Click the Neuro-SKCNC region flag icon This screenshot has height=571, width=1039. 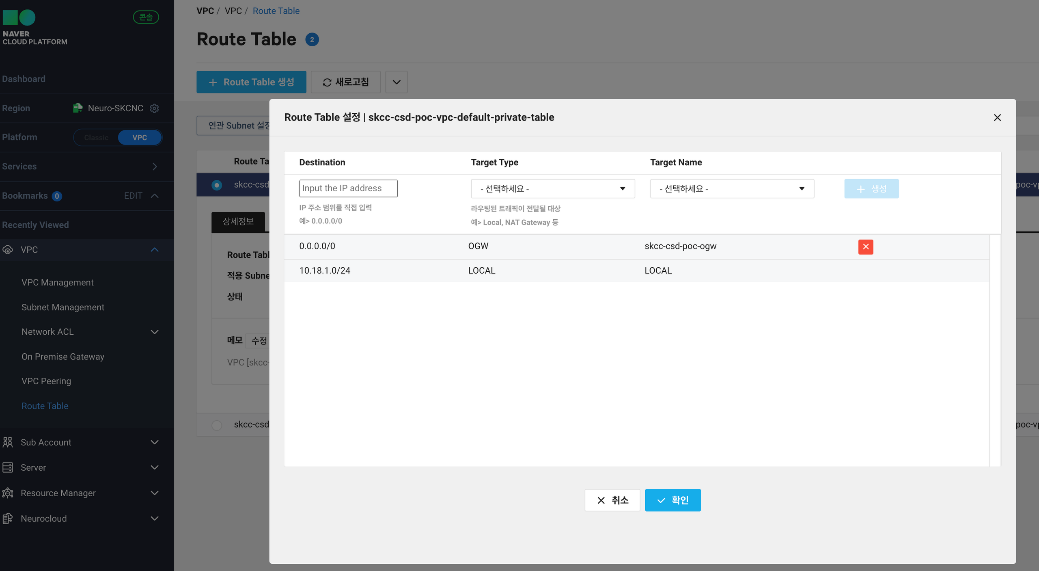click(x=78, y=108)
